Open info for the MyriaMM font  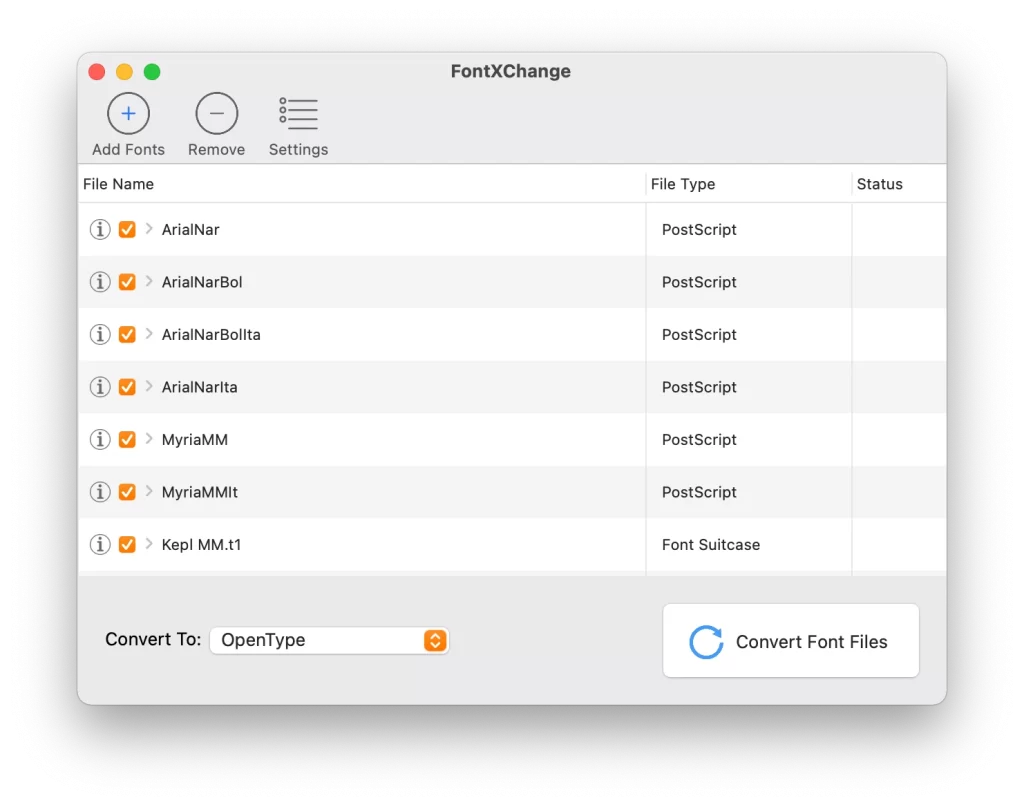(100, 439)
